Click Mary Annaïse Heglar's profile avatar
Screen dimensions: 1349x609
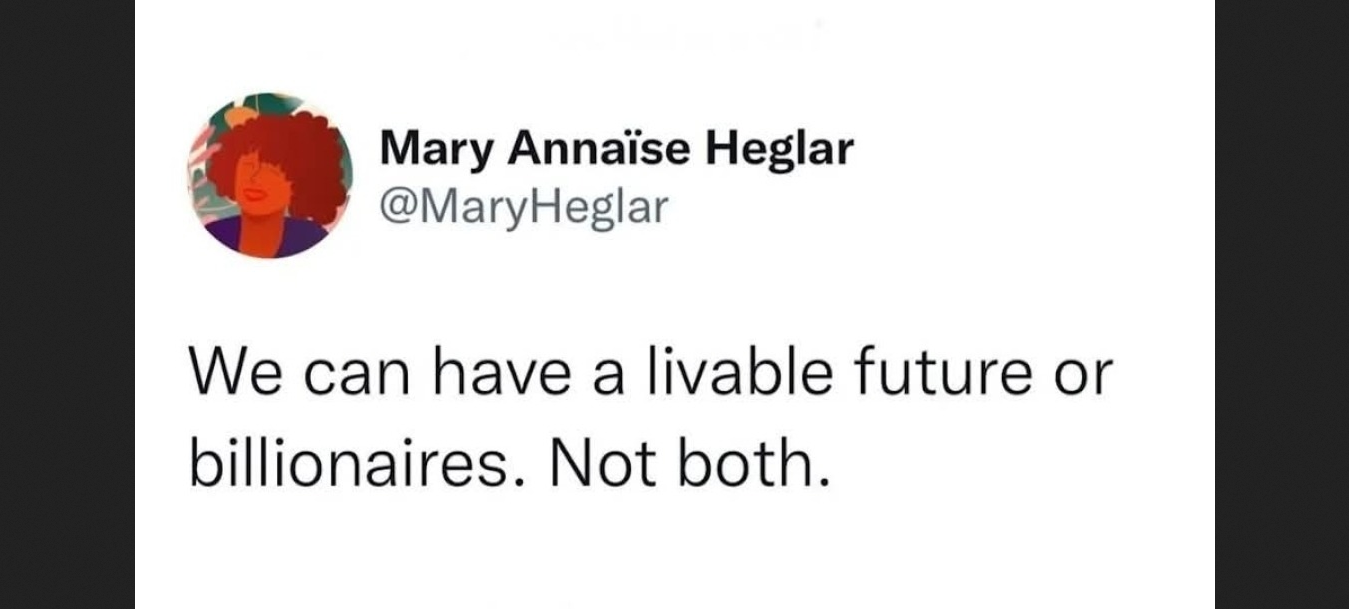[x=270, y=176]
